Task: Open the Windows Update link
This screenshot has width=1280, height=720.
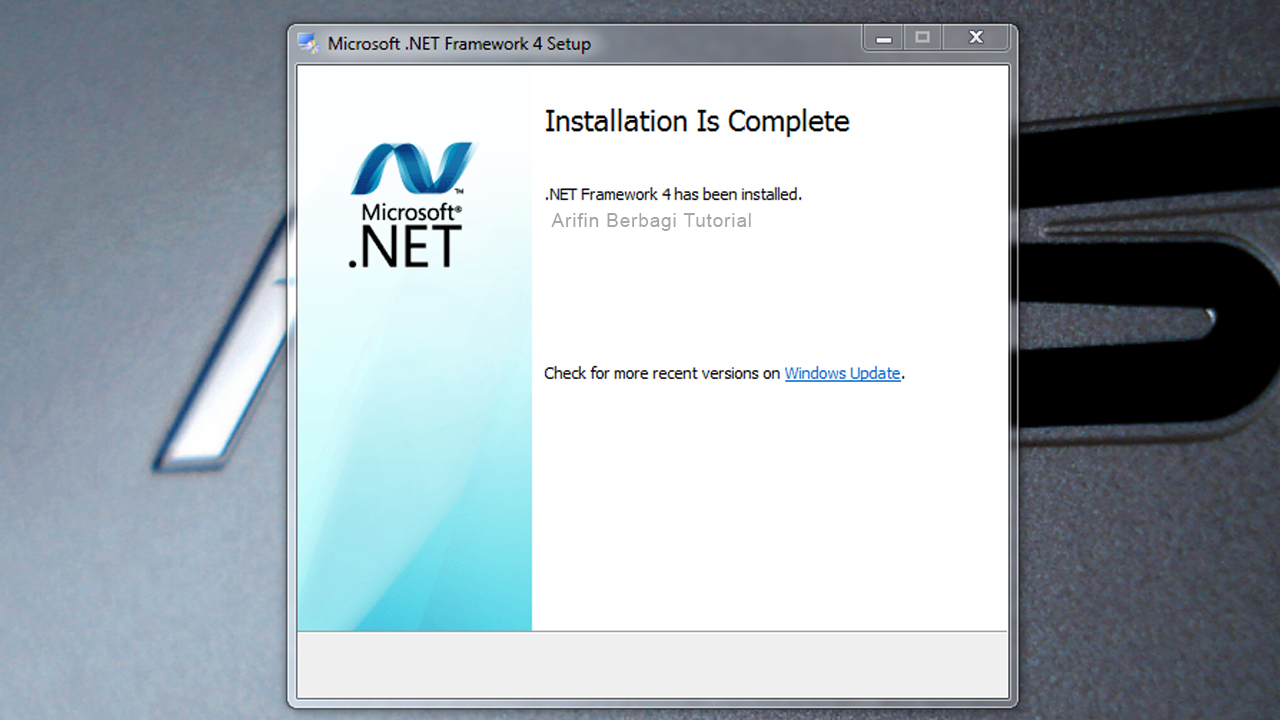Action: click(842, 373)
